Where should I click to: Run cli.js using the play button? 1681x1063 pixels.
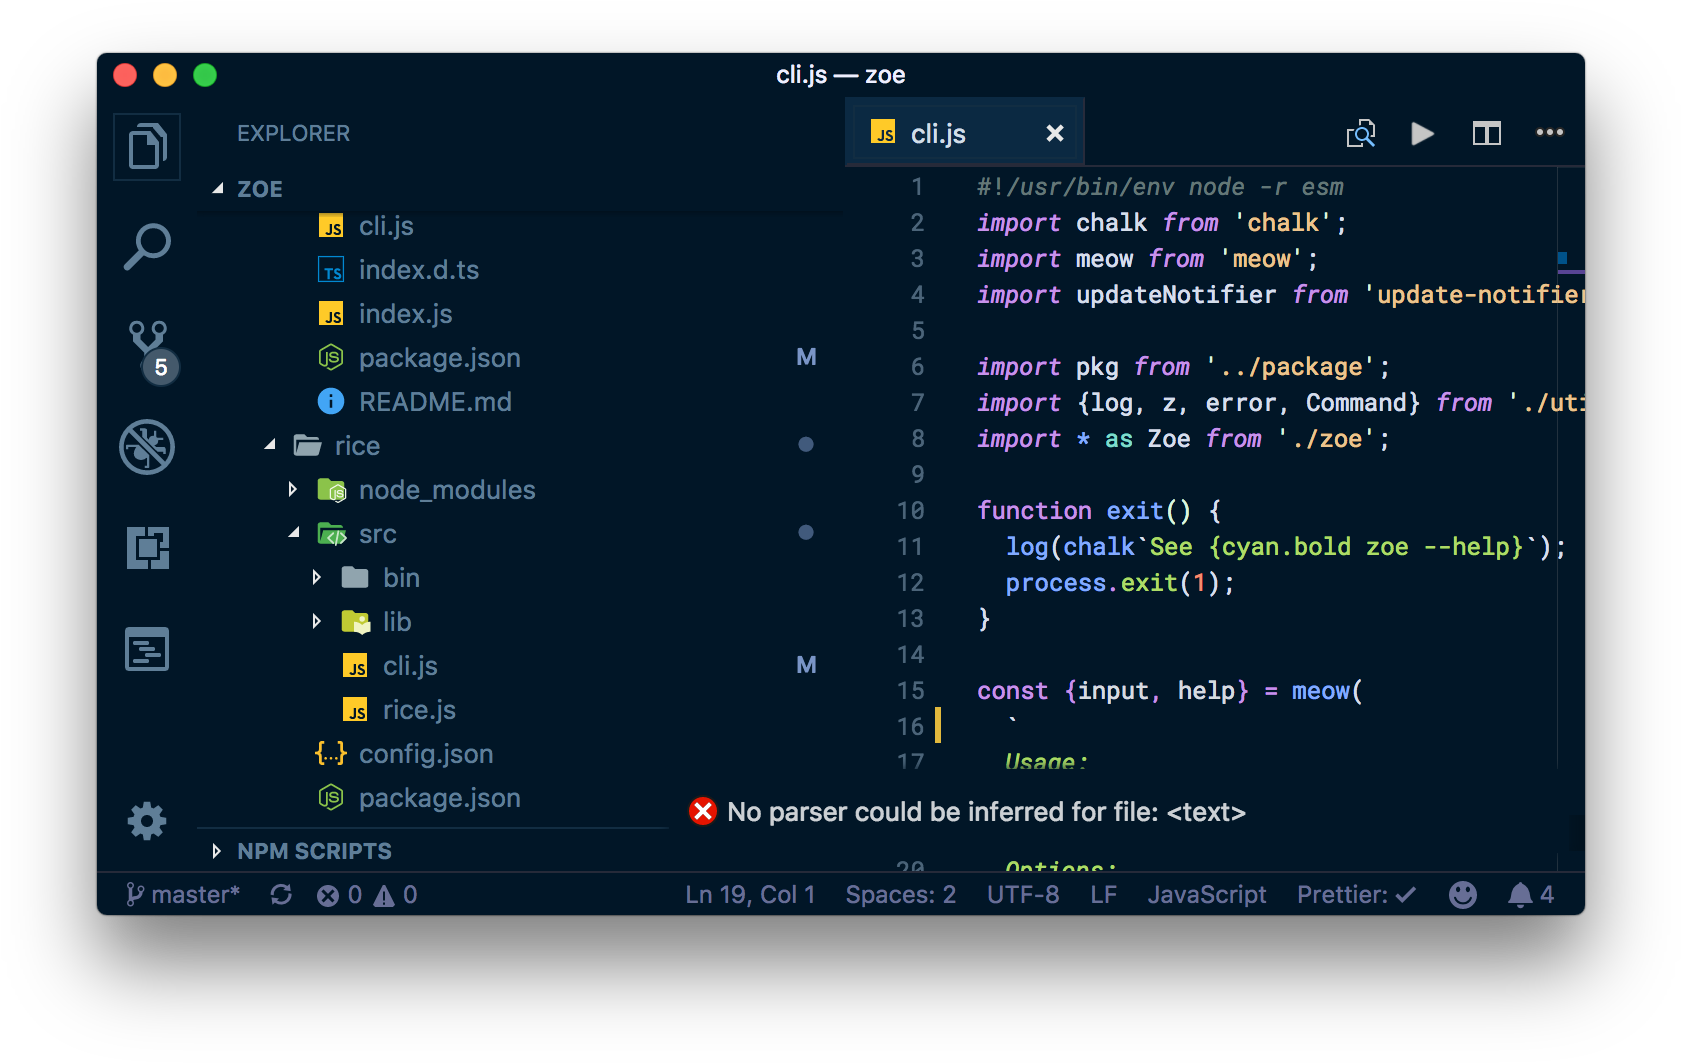point(1422,133)
